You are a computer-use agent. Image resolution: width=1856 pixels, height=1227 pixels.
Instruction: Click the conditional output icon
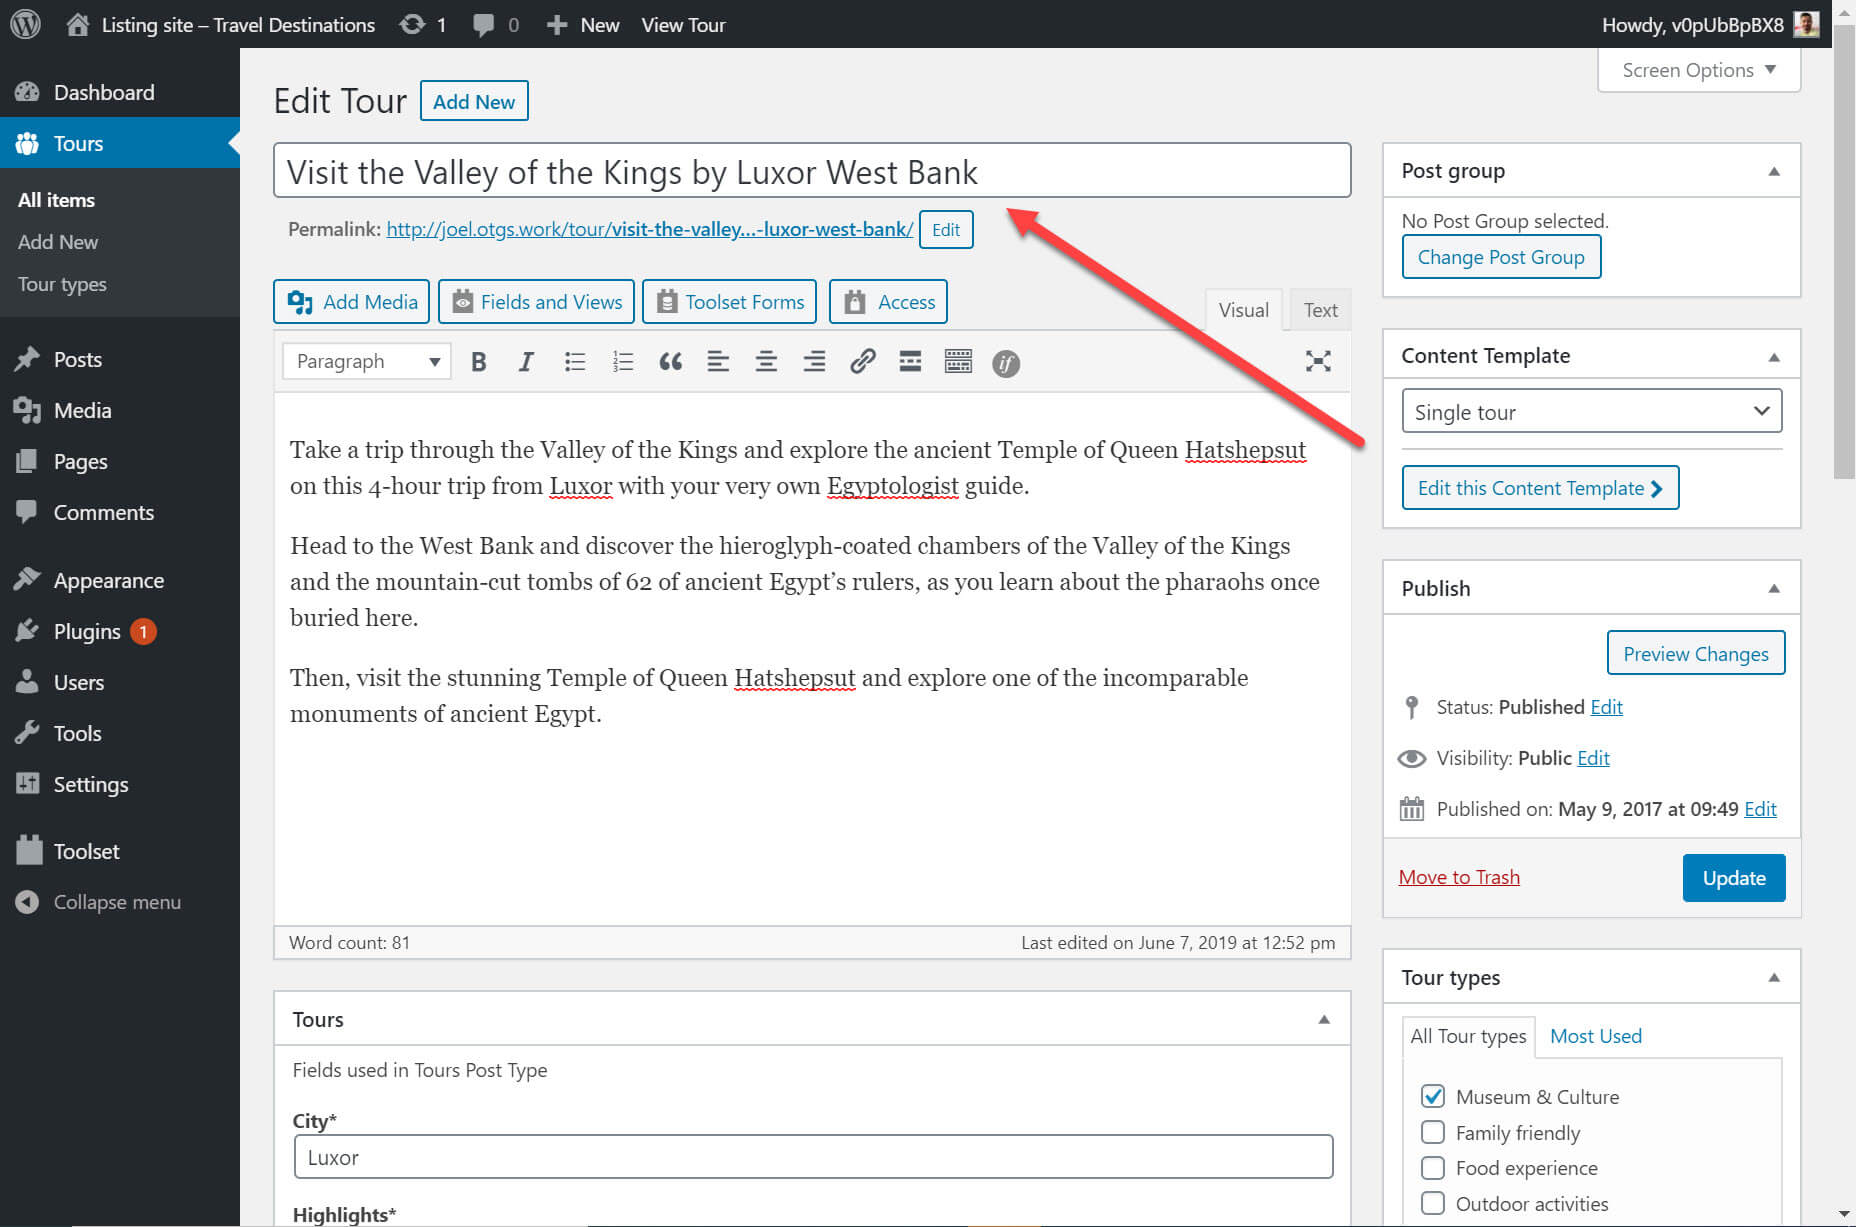tap(1006, 363)
